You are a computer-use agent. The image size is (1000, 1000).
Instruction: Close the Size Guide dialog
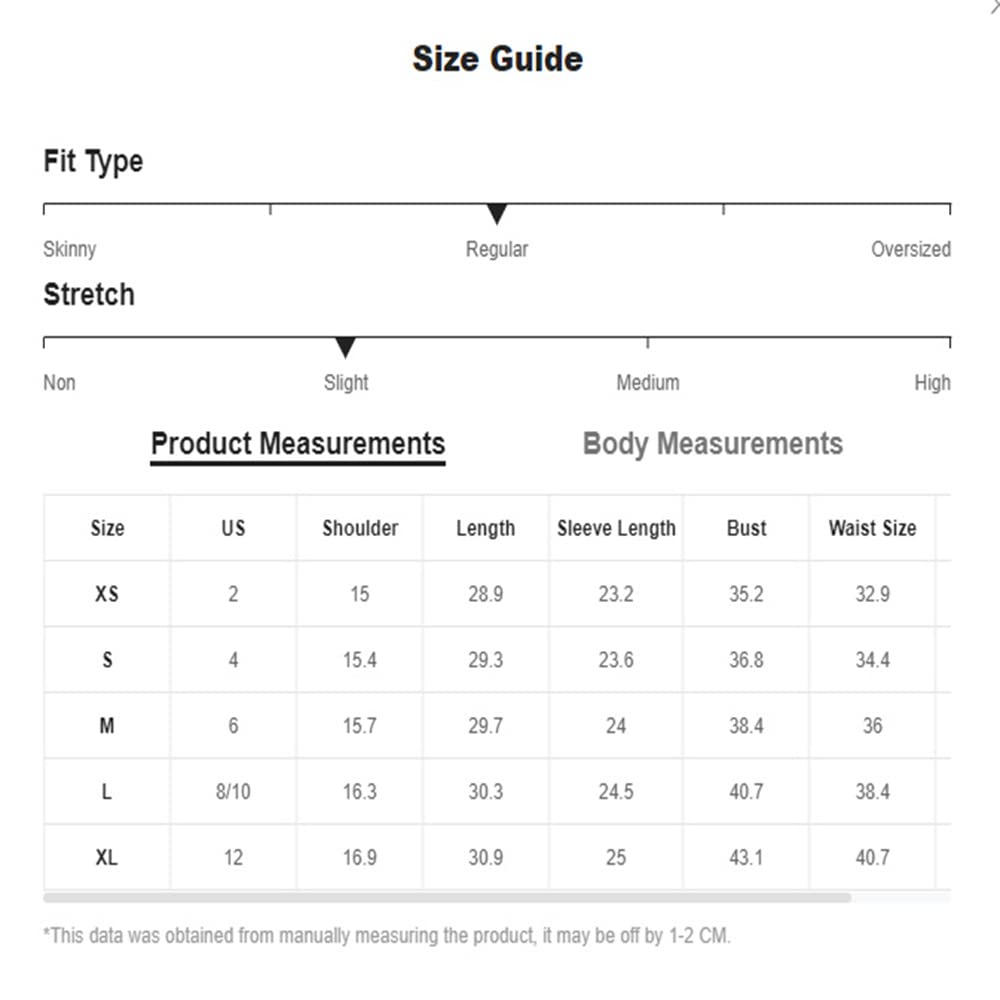tap(995, 6)
